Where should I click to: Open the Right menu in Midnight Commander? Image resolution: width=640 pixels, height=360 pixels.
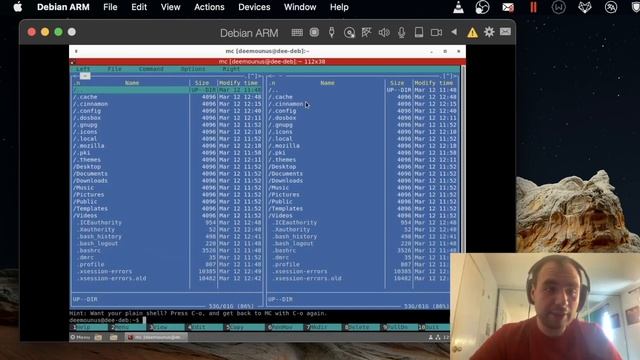[231, 69]
